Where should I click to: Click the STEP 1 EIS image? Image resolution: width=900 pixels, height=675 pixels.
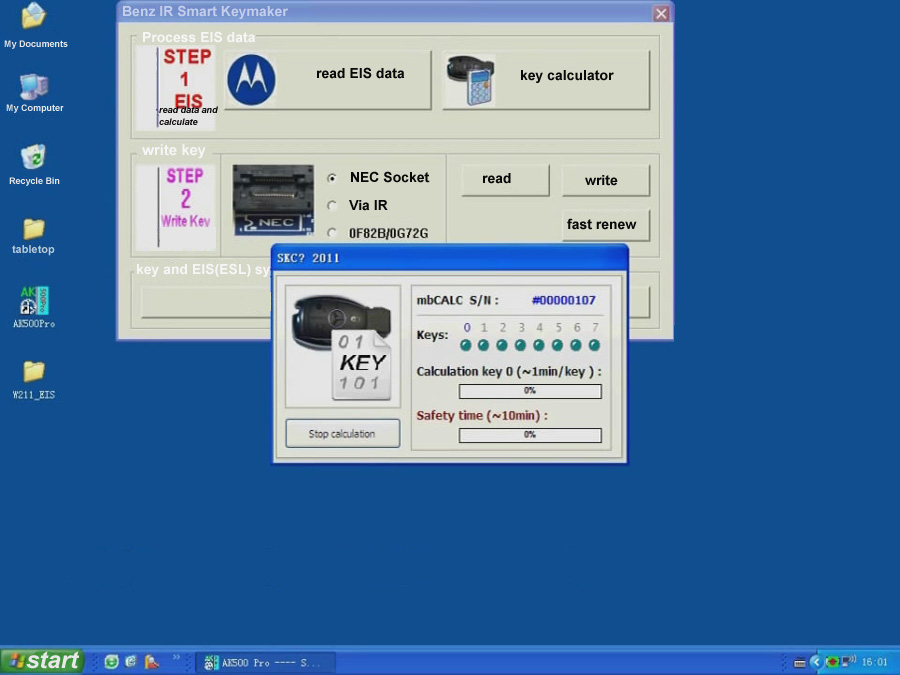coord(176,88)
